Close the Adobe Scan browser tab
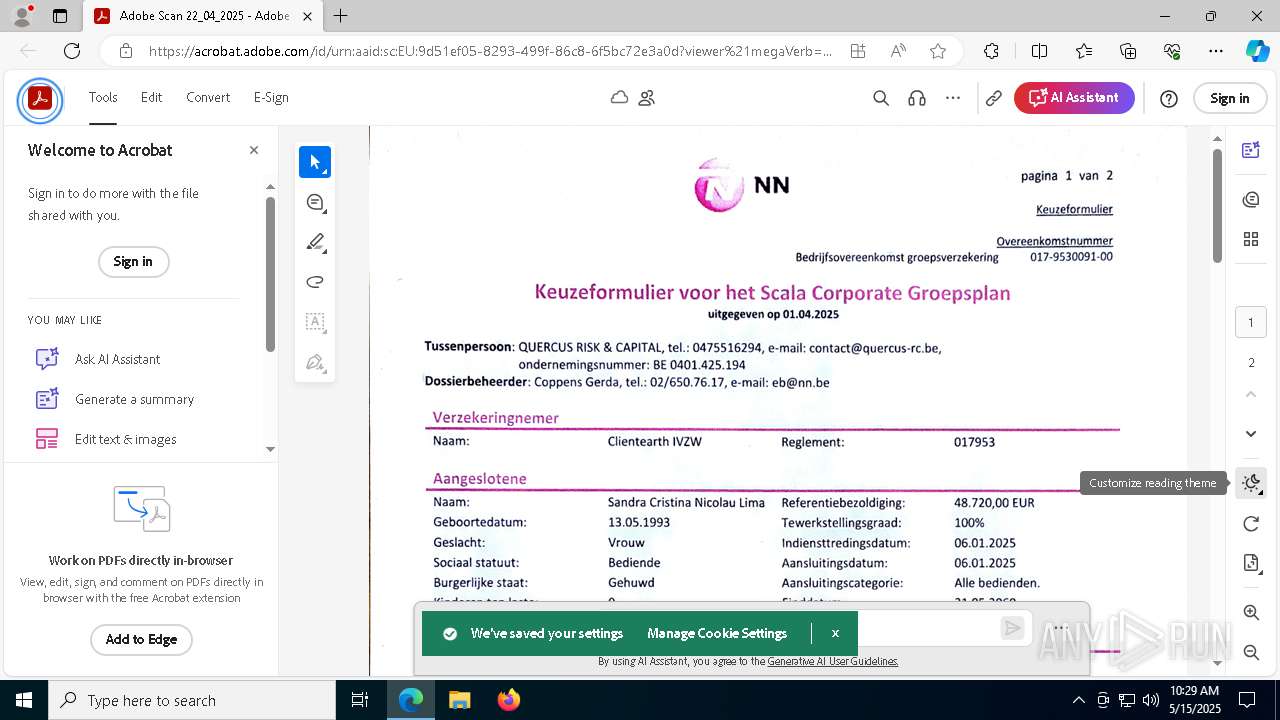 [x=308, y=16]
